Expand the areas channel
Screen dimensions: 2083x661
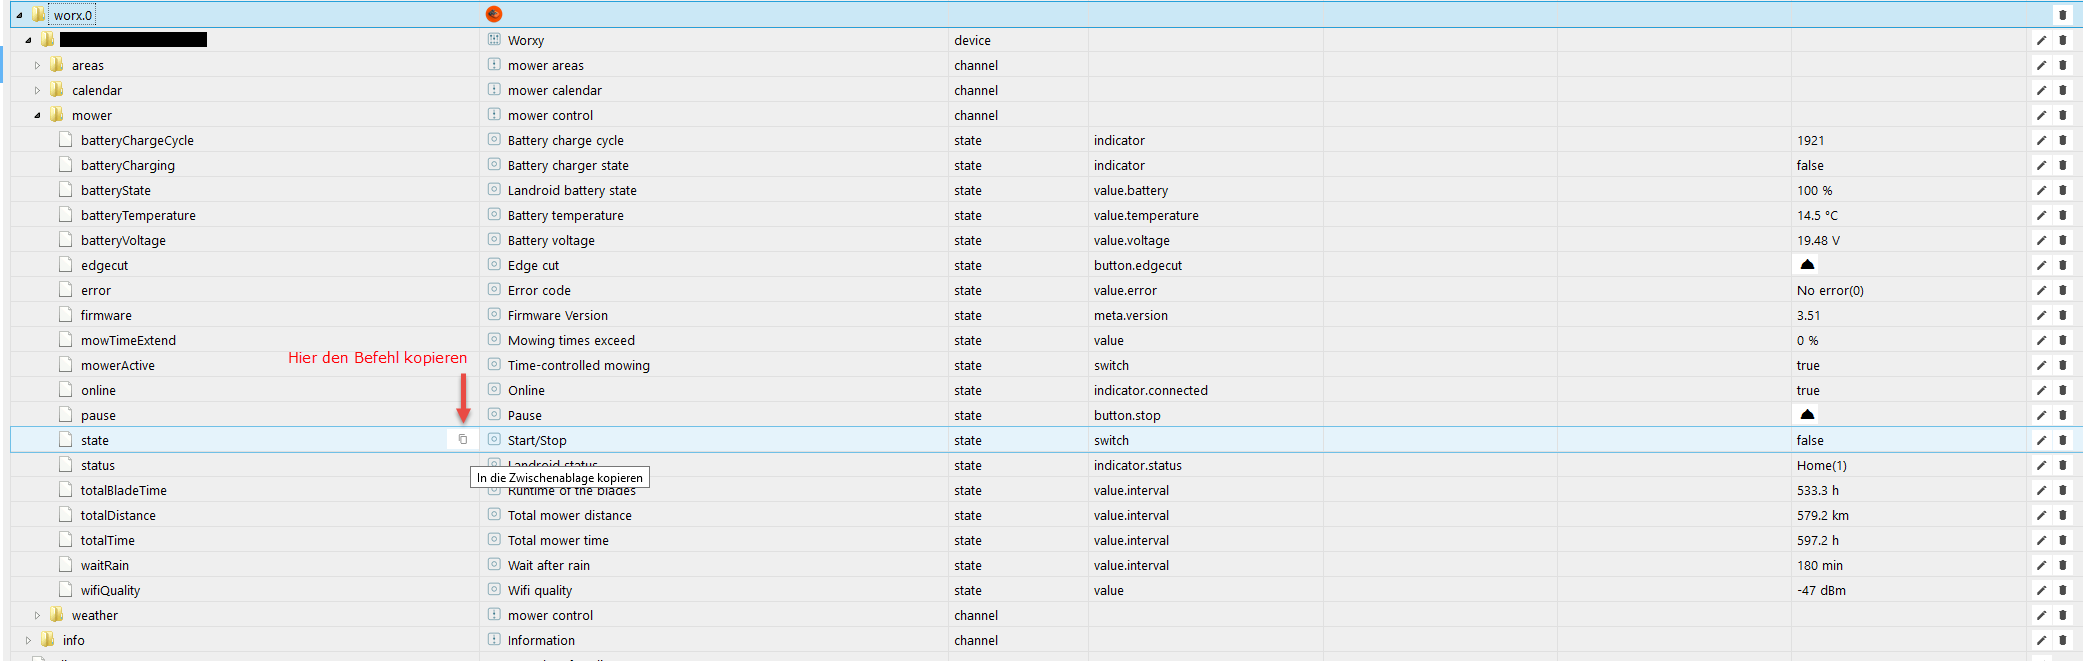tap(38, 65)
